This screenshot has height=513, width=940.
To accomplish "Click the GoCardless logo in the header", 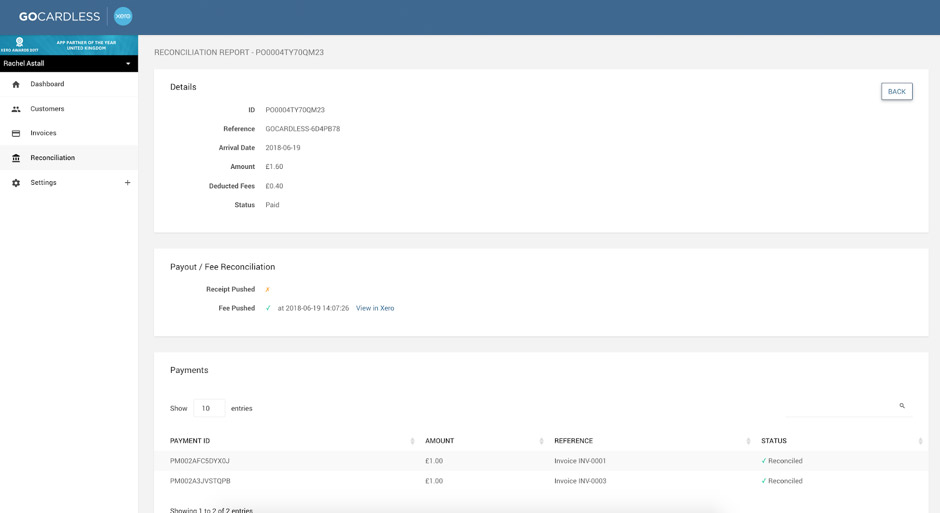I will tap(59, 17).
